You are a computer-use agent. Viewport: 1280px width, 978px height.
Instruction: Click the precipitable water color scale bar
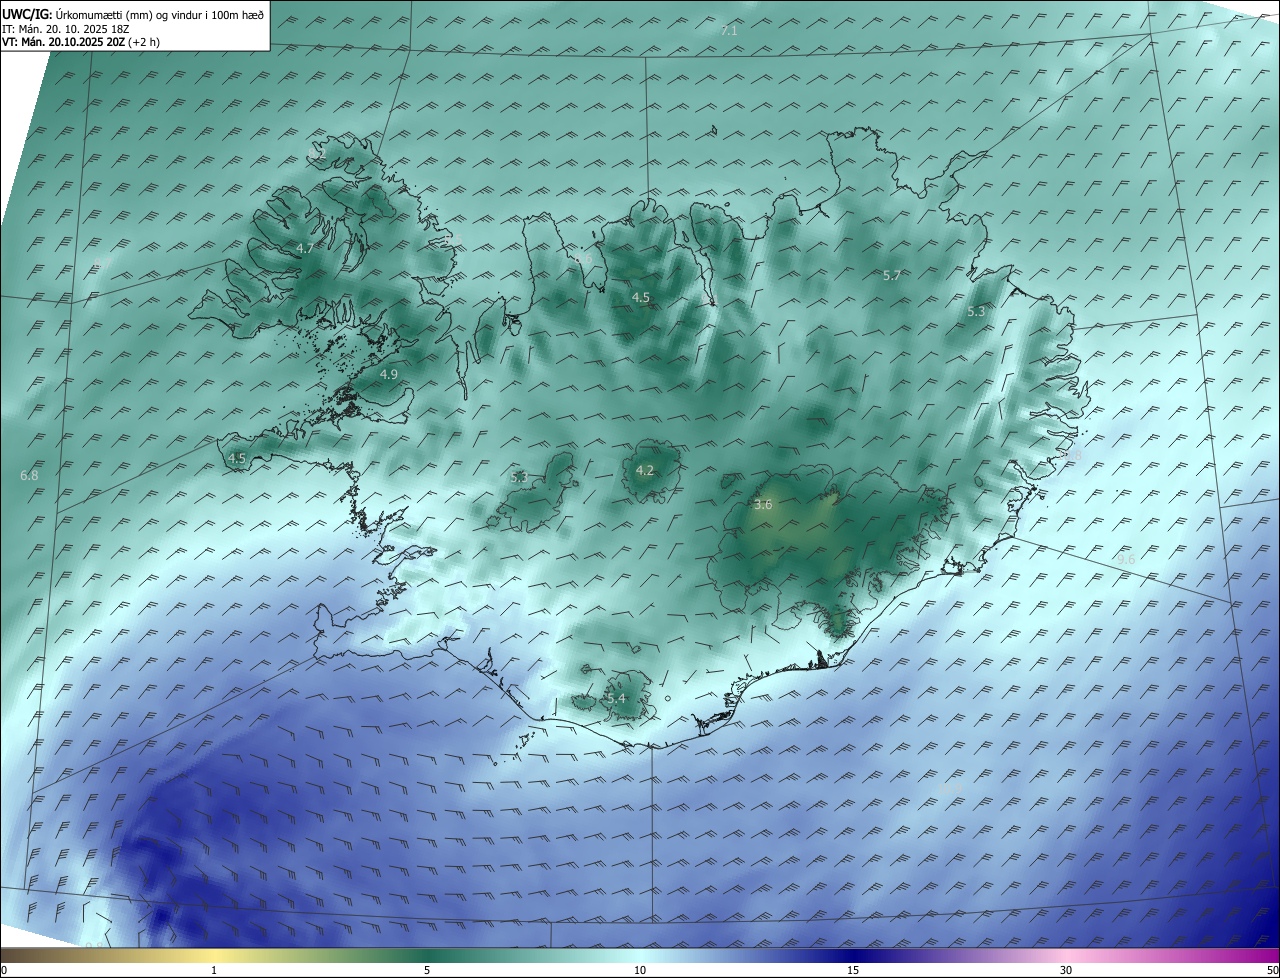tap(640, 955)
